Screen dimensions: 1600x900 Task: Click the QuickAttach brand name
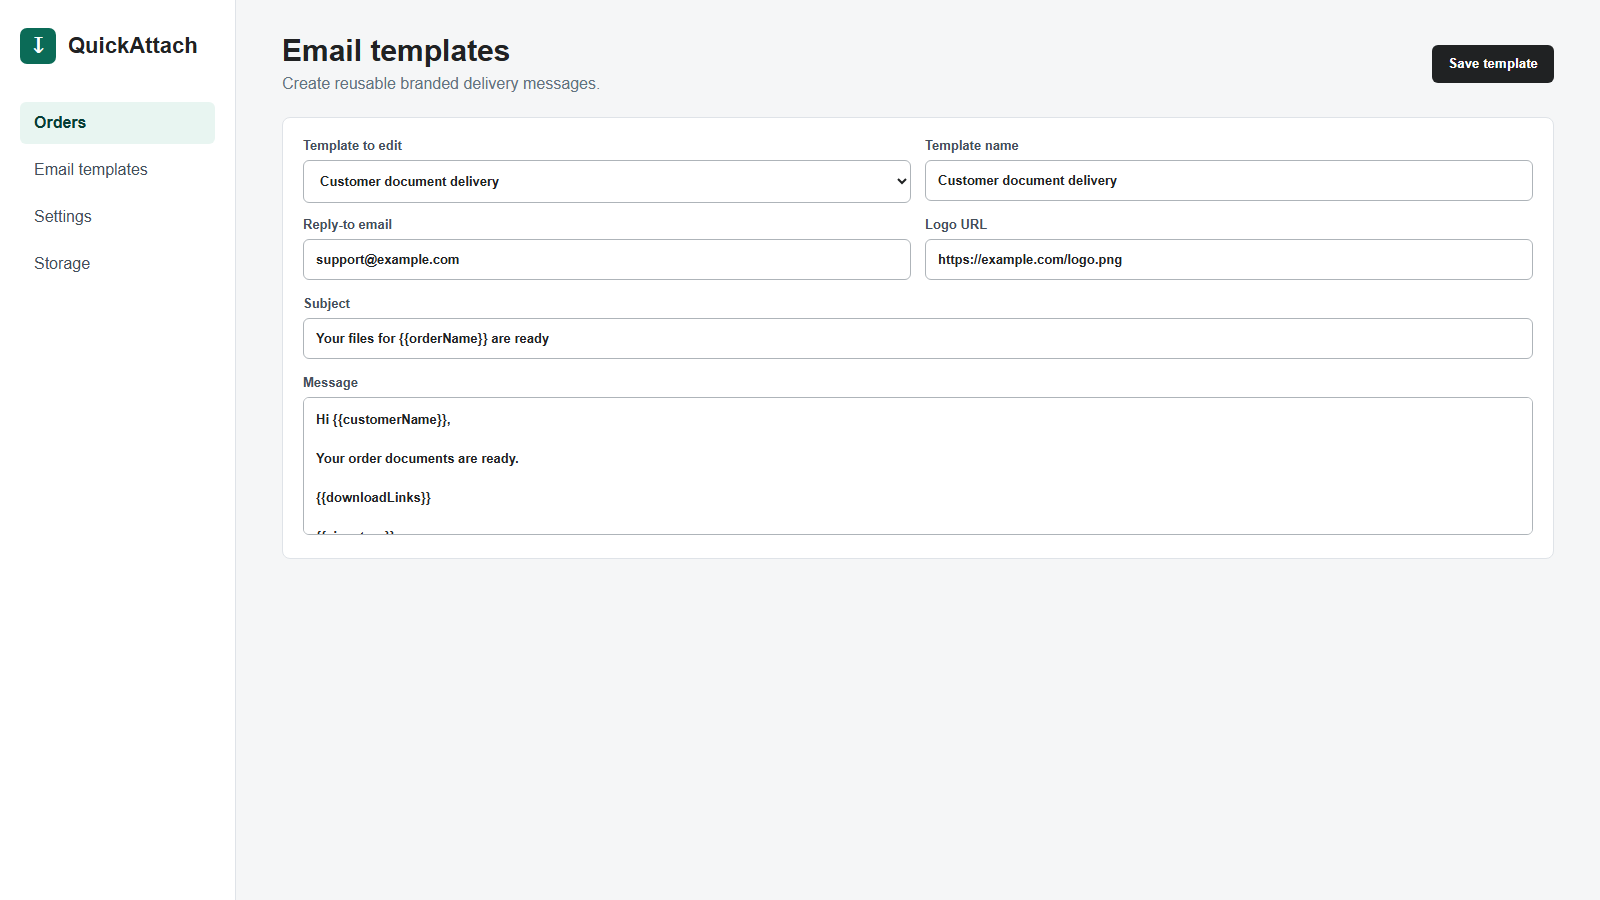pos(133,46)
